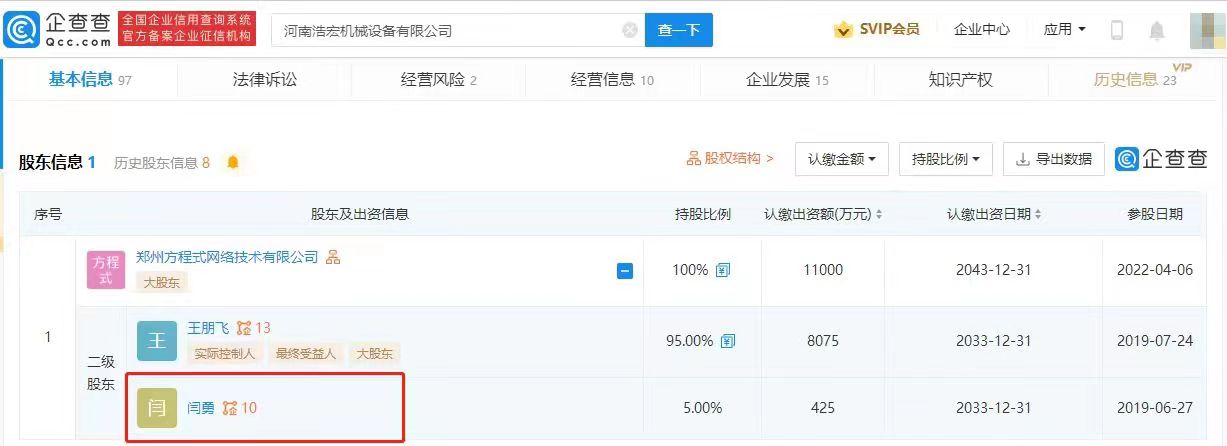
Task: Click 闫勇 avatar icon
Action: point(157,408)
